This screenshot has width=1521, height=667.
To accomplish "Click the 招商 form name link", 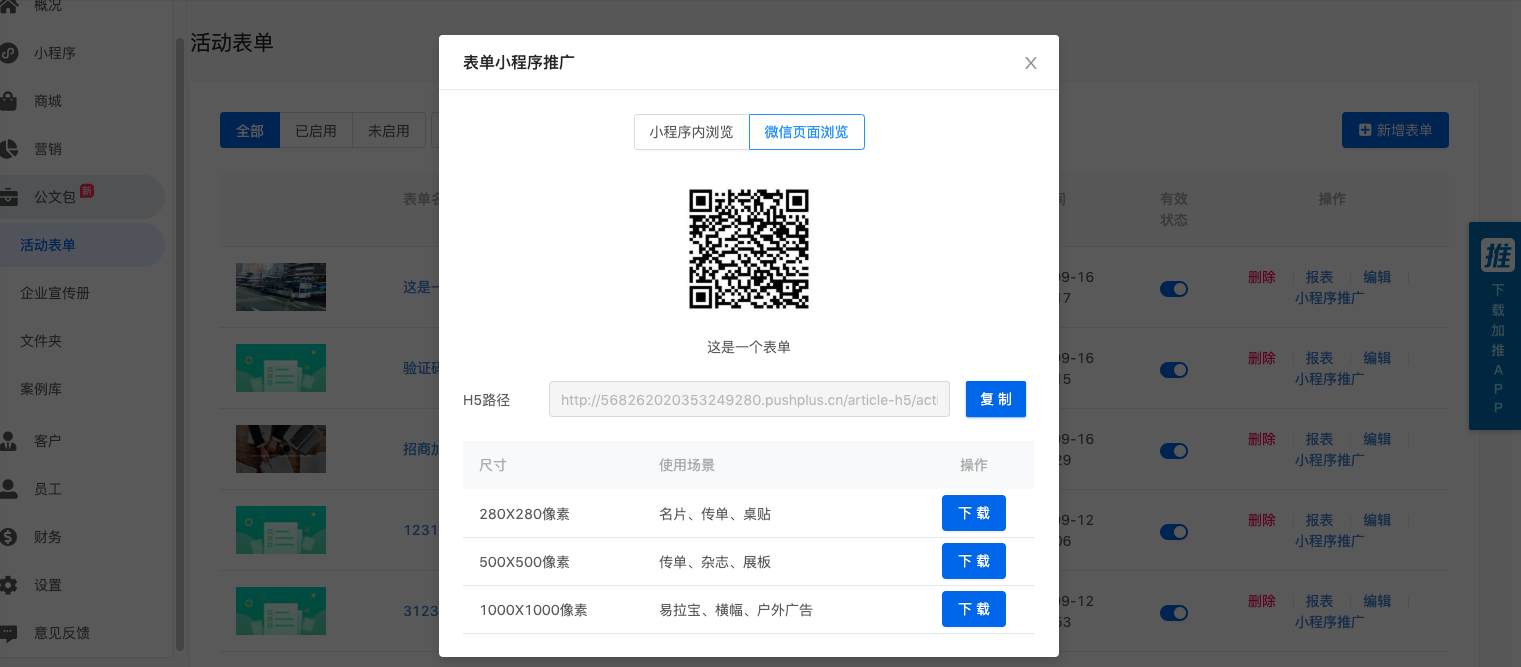I will point(420,449).
